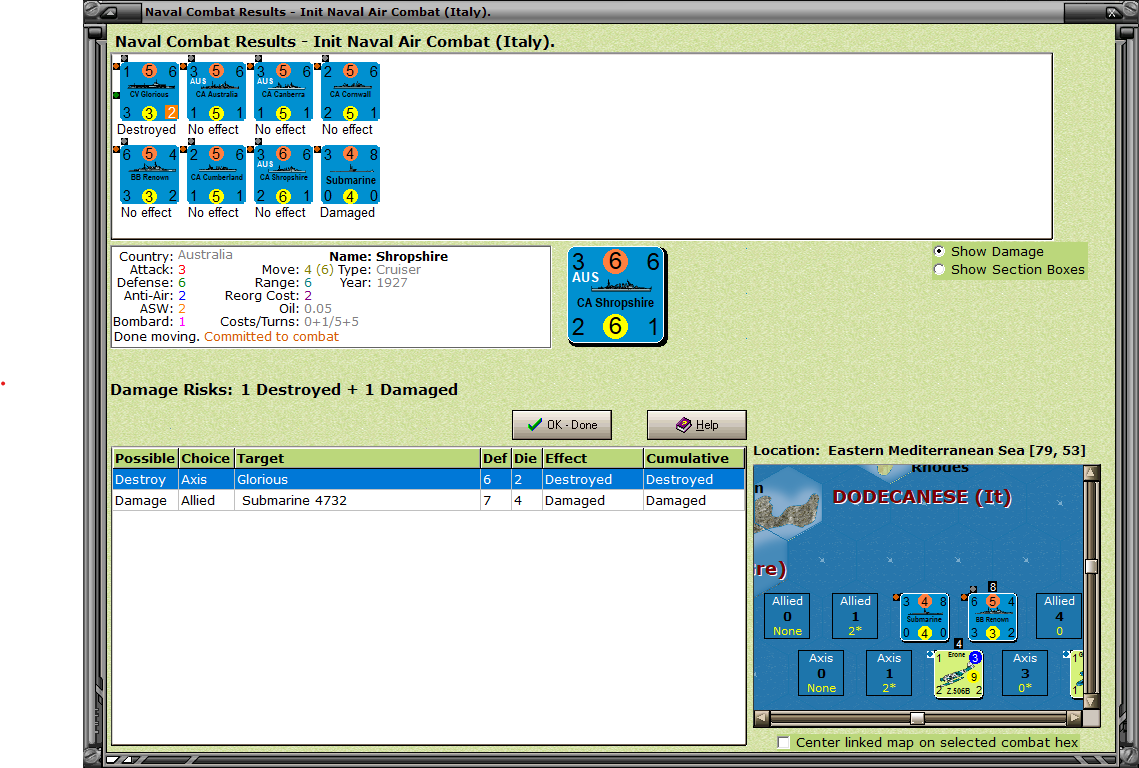
Task: Click the Z.506B aircraft counter on map
Action: (x=958, y=674)
